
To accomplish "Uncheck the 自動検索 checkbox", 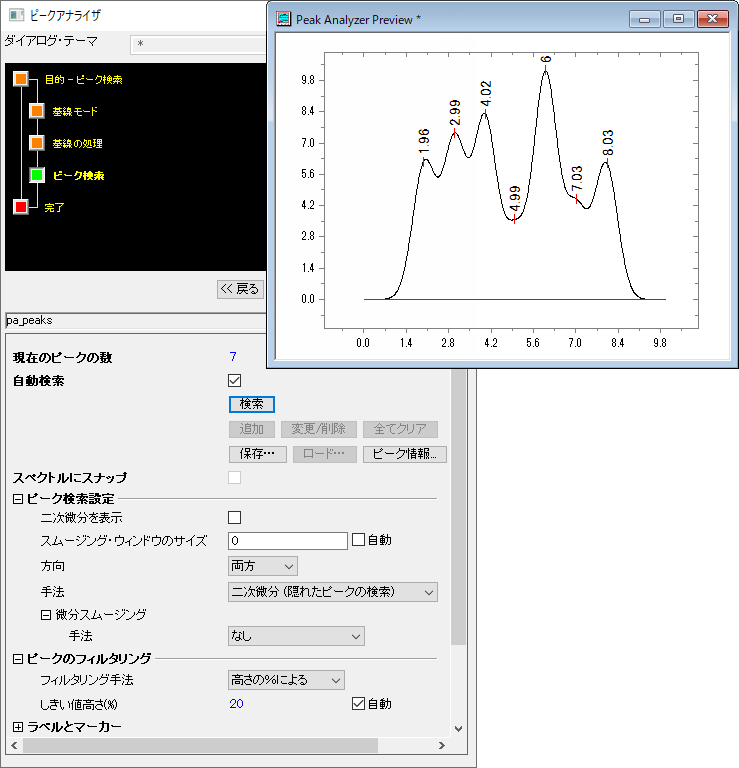I will (235, 381).
